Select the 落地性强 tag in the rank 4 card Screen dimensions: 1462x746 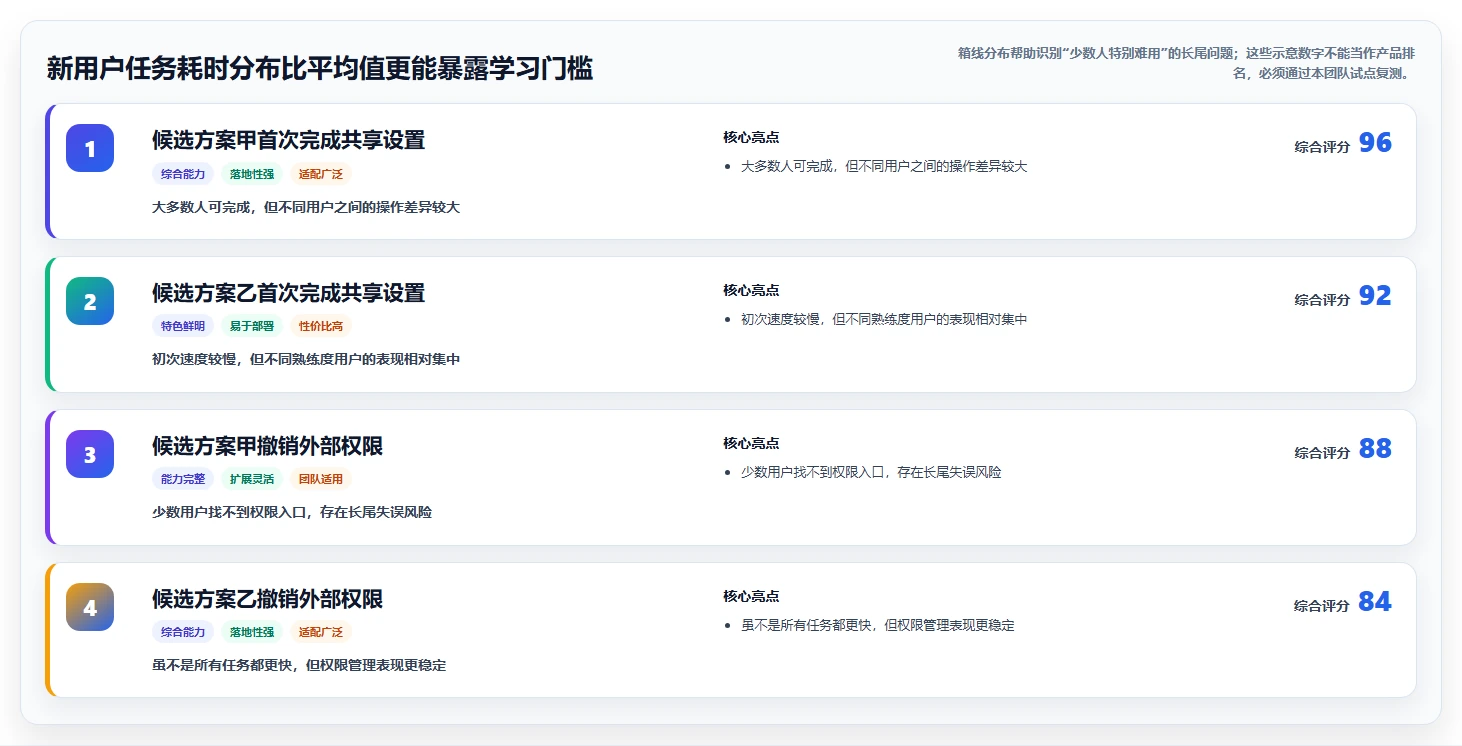point(252,632)
